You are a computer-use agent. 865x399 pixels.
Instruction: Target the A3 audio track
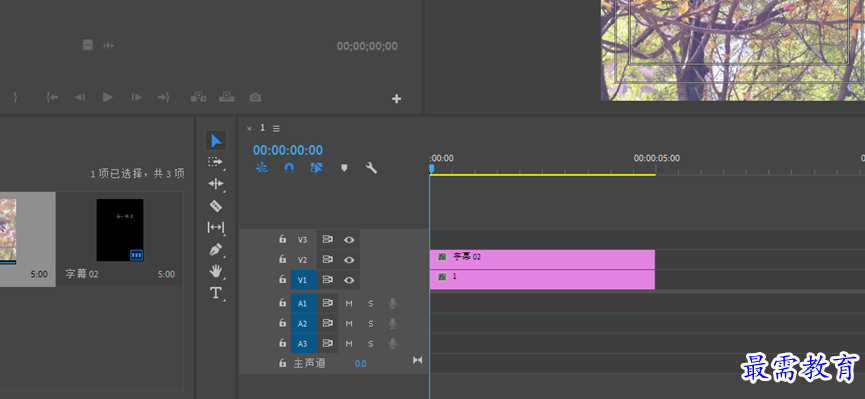pos(302,343)
